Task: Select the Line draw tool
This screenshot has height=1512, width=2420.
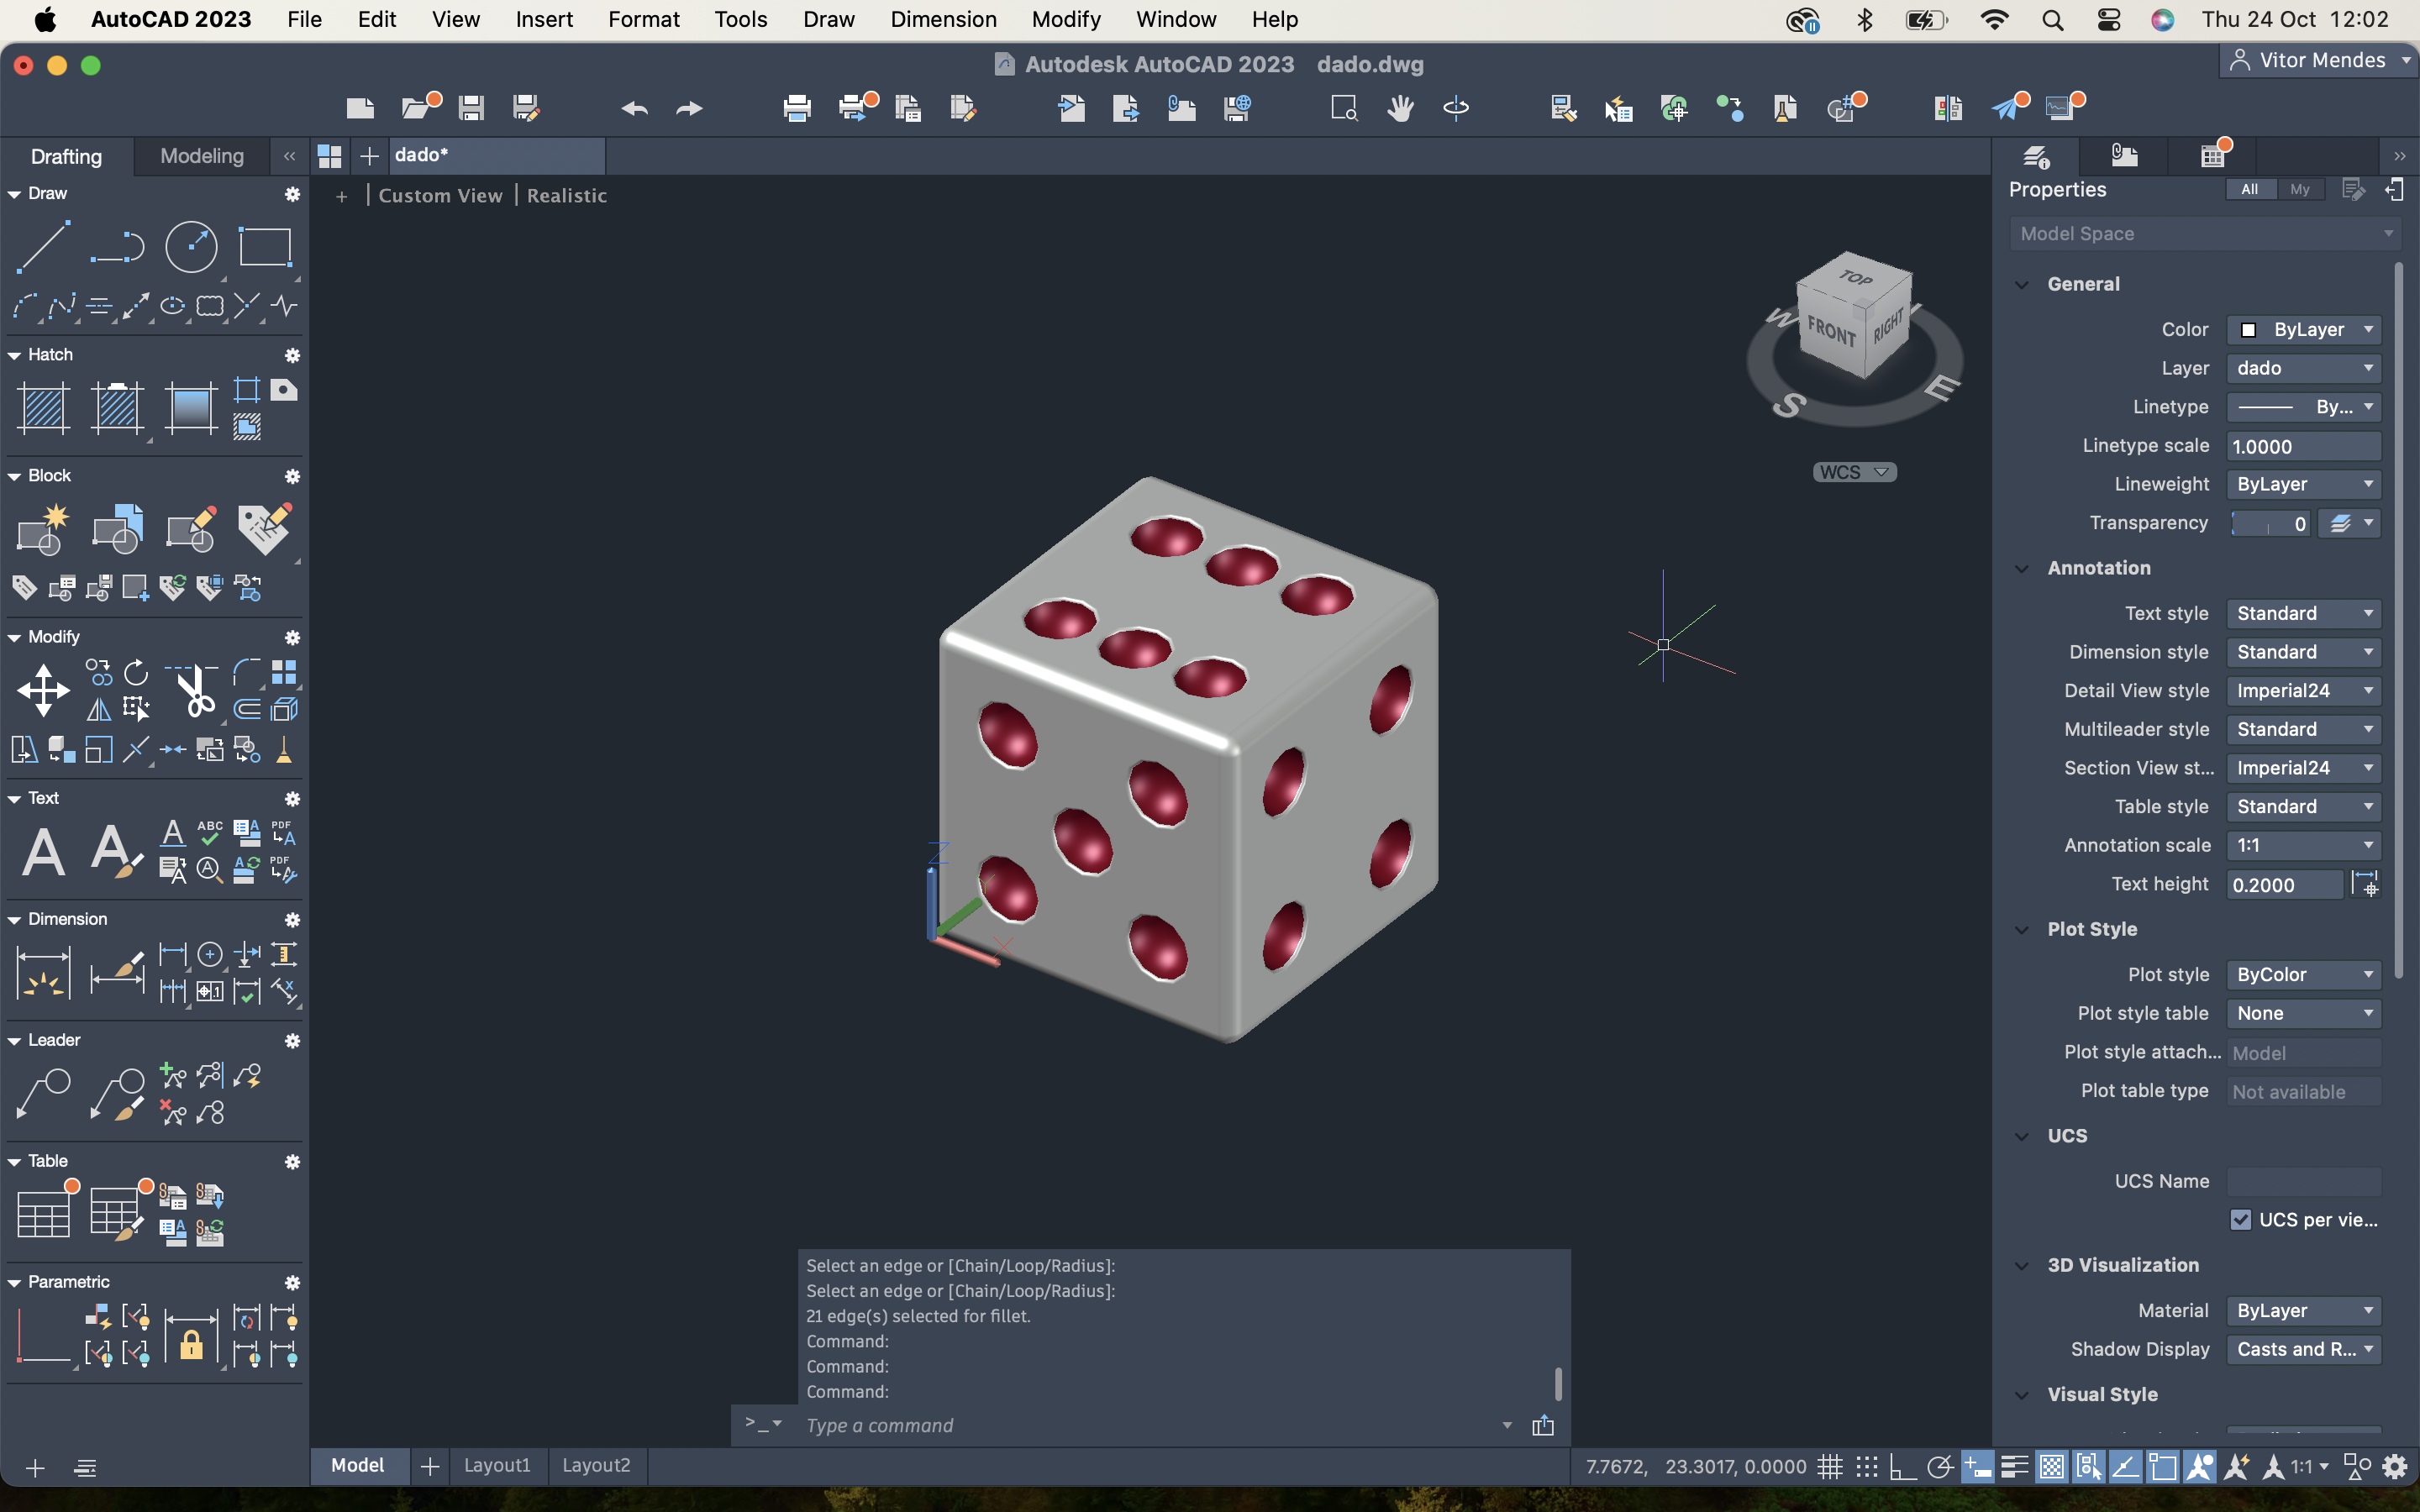Action: pyautogui.click(x=43, y=246)
